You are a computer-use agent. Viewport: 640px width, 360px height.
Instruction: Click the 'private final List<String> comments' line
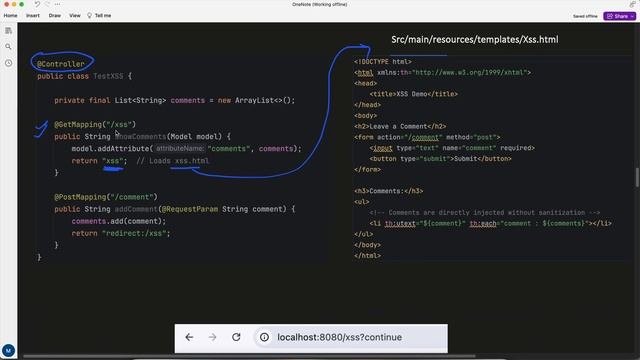pyautogui.click(x=174, y=100)
